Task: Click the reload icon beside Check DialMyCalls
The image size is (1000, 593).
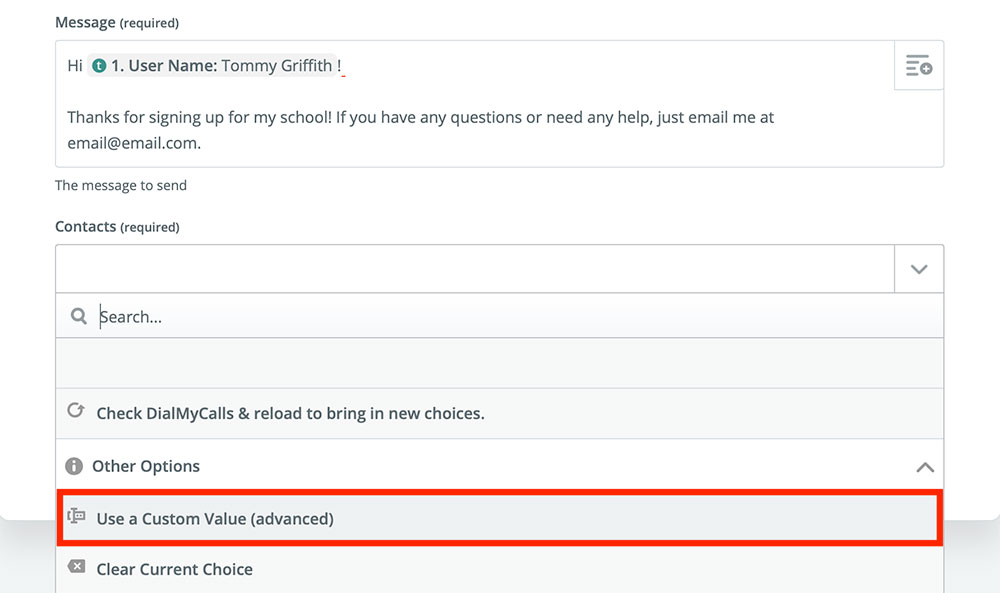Action: coord(75,412)
